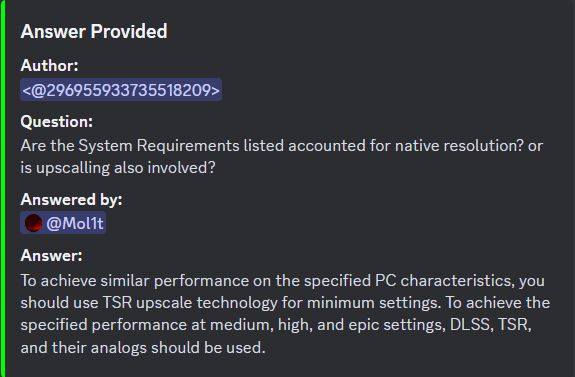Click the line "and their analogs should be used."

point(143,347)
